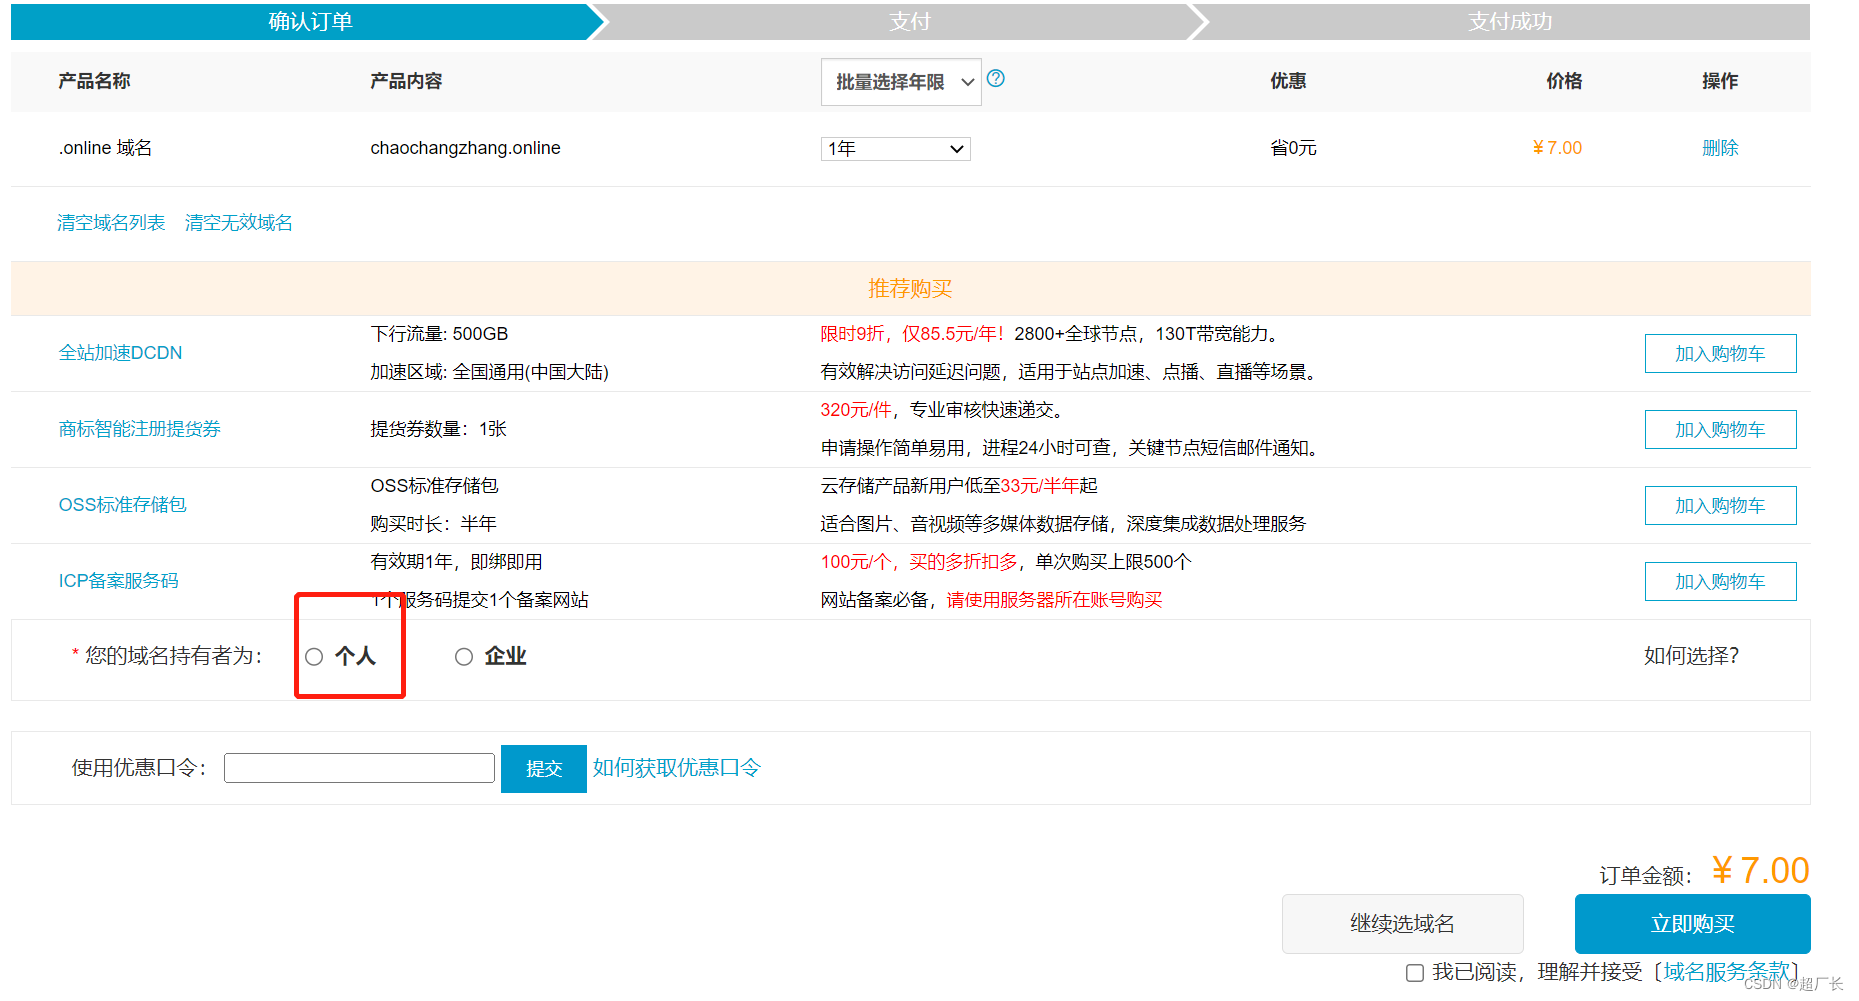Check the 域名服务条款 agreement checkbox

click(x=1415, y=973)
